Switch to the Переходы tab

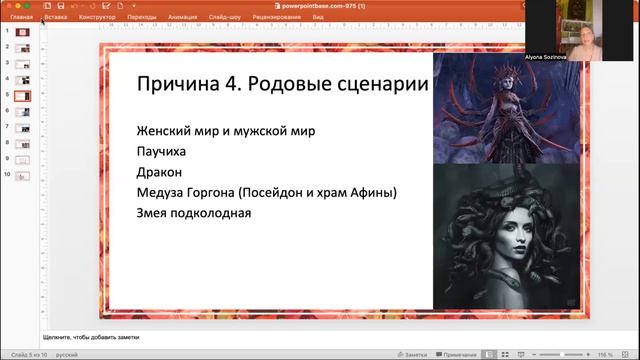[142, 17]
